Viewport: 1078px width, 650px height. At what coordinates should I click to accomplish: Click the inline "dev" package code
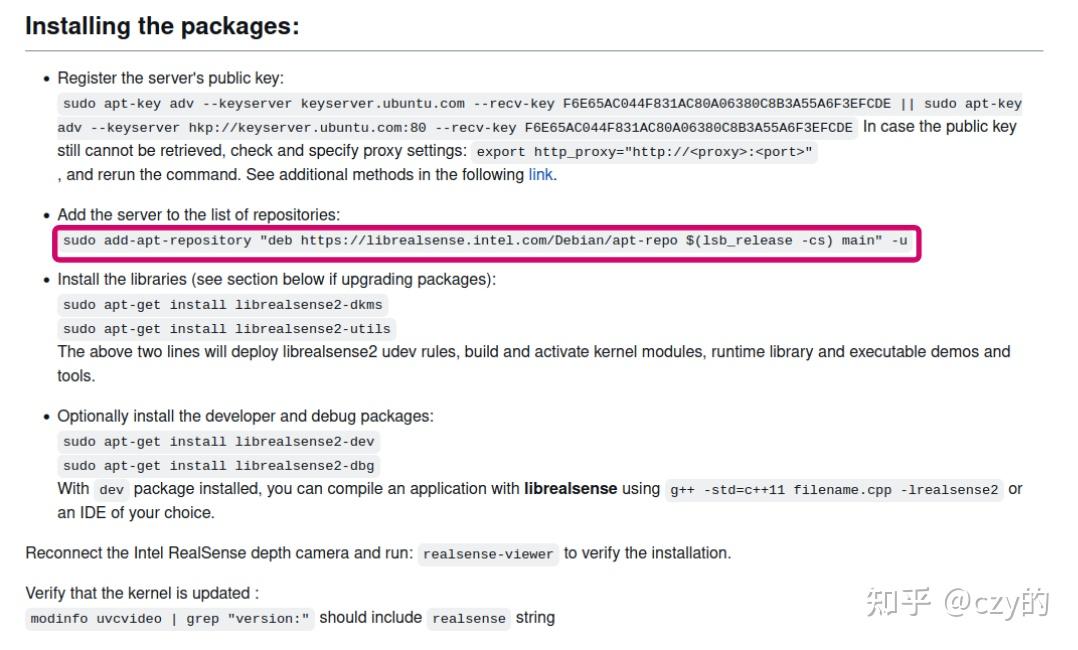111,490
